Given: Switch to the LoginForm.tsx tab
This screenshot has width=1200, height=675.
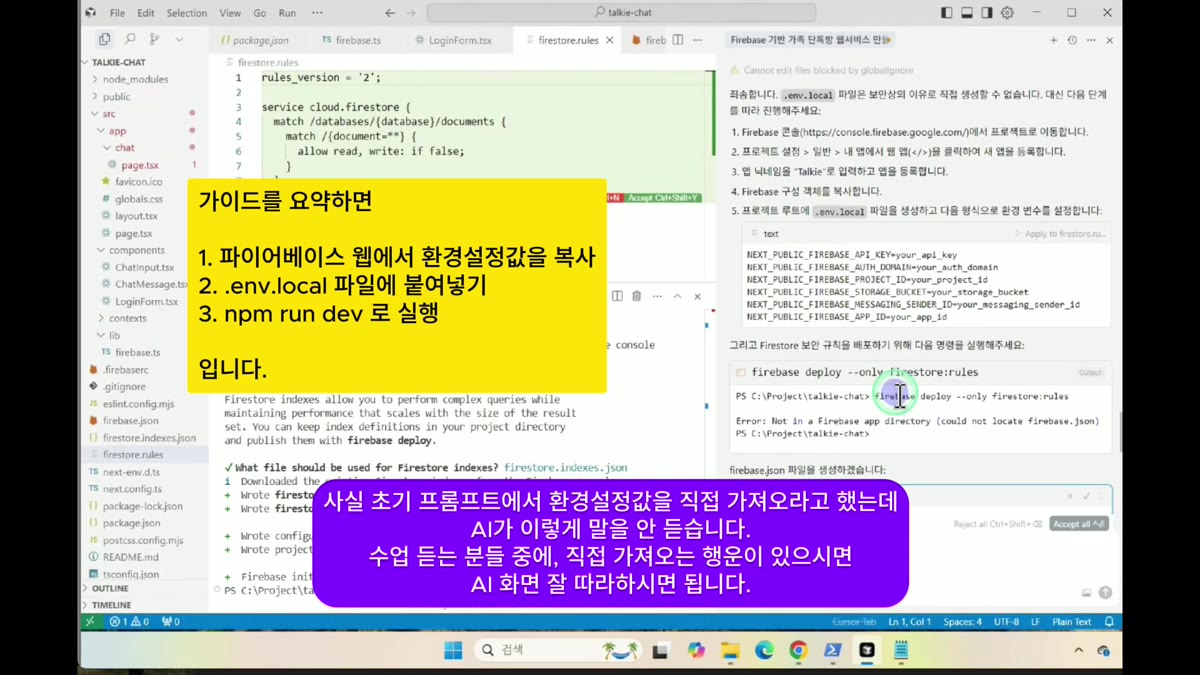Looking at the screenshot, I should [x=453, y=40].
